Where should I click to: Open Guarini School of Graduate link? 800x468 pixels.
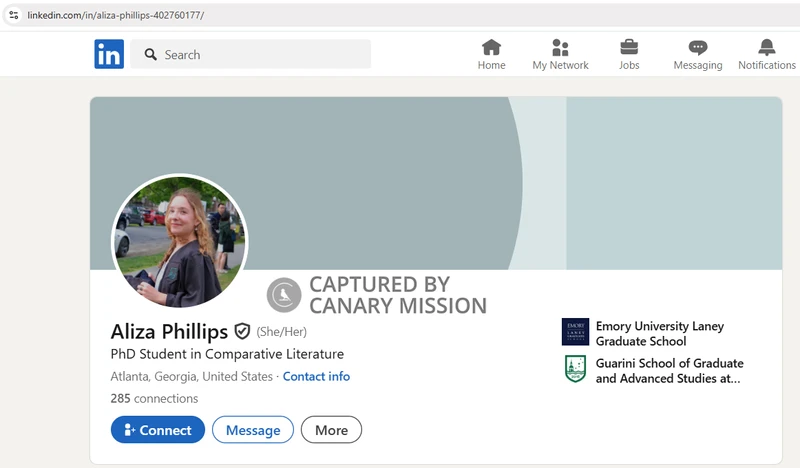click(x=669, y=371)
